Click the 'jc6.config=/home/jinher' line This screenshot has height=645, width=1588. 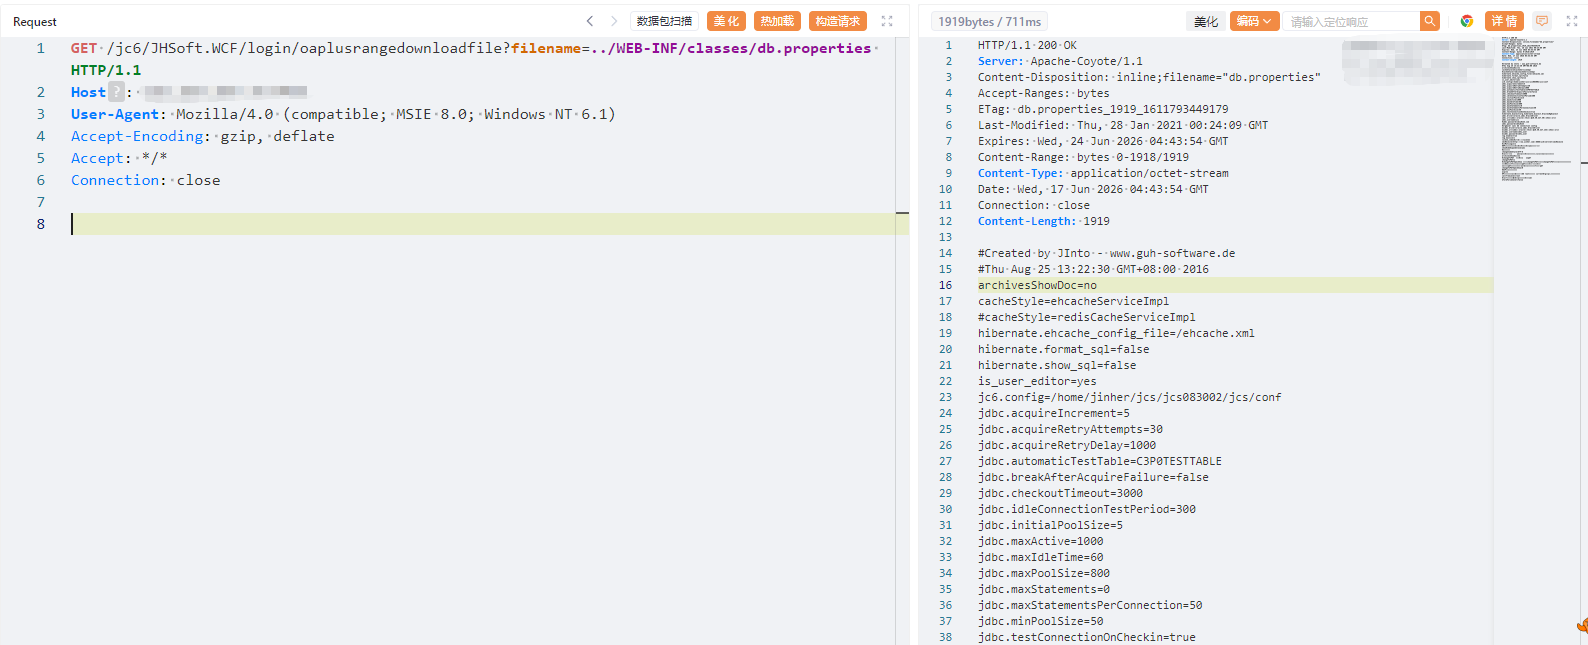(x=1129, y=397)
